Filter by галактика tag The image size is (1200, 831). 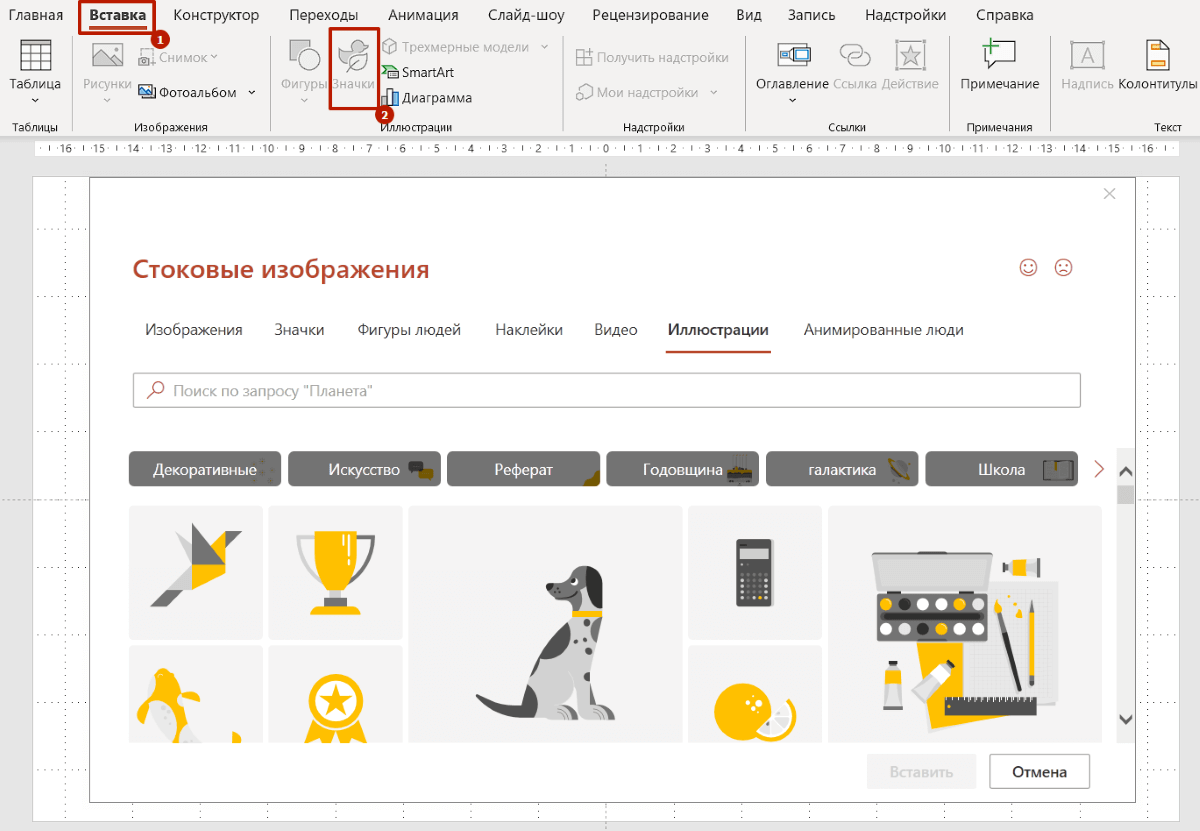(842, 469)
